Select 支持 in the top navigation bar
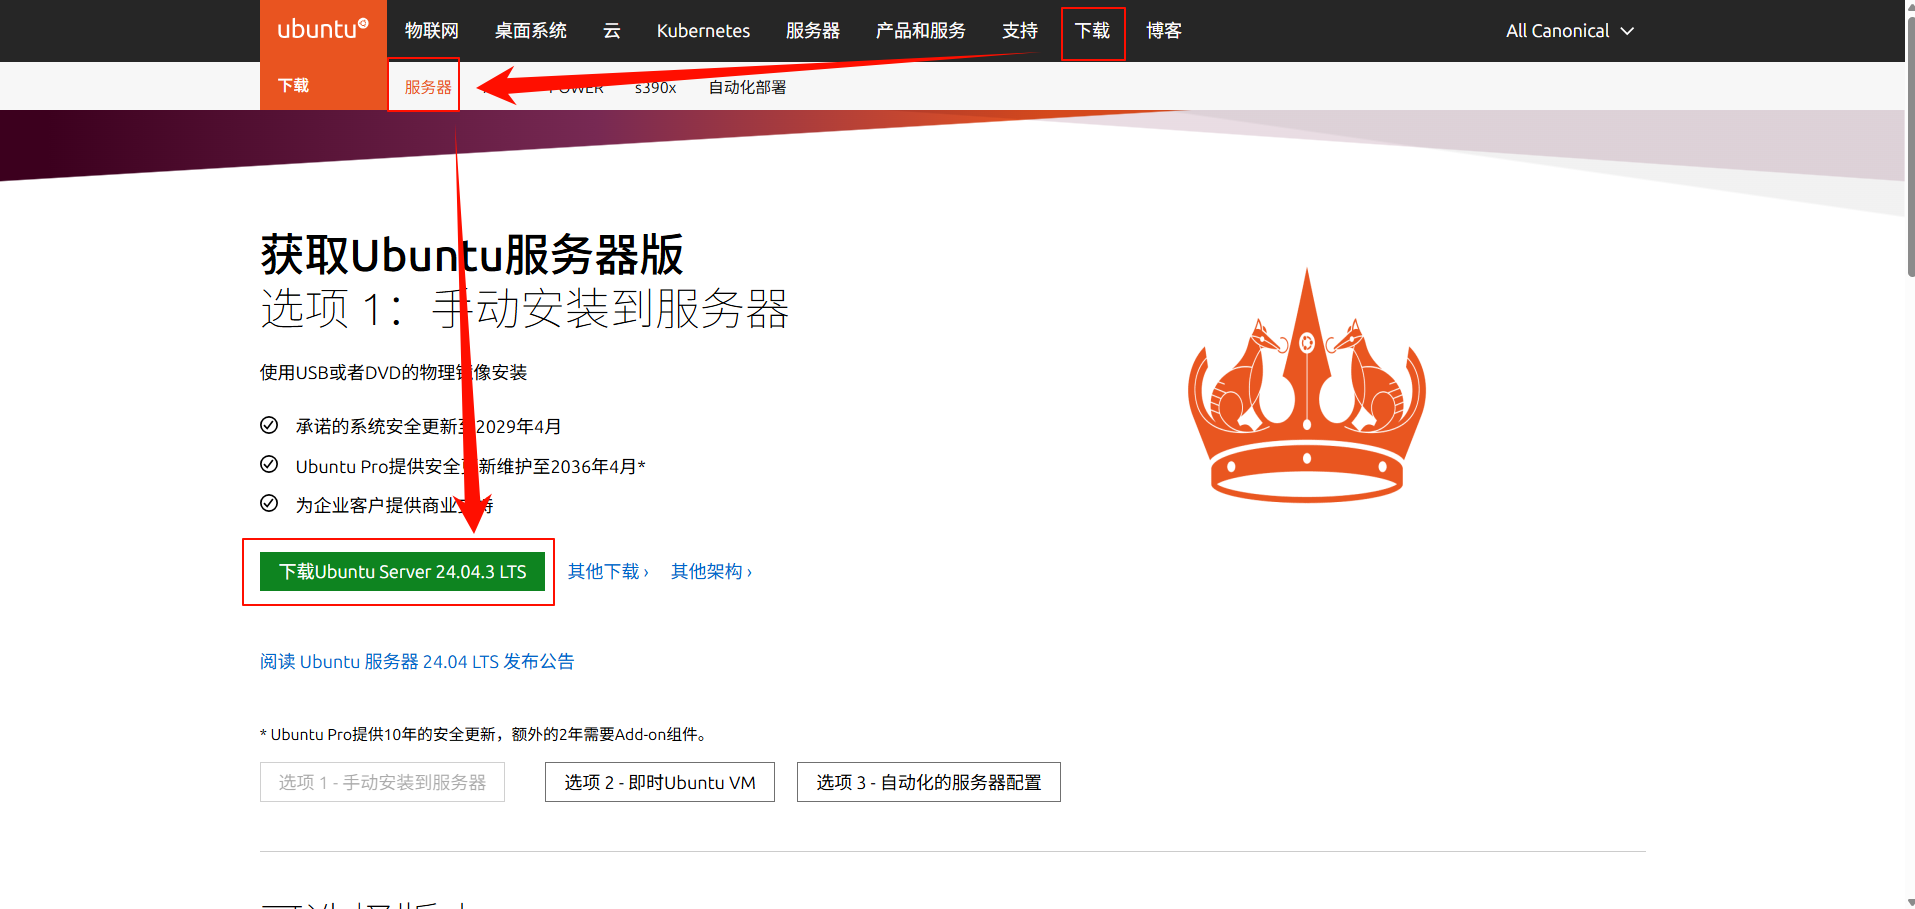Screen dimensions: 1915x909 pyautogui.click(x=1020, y=31)
